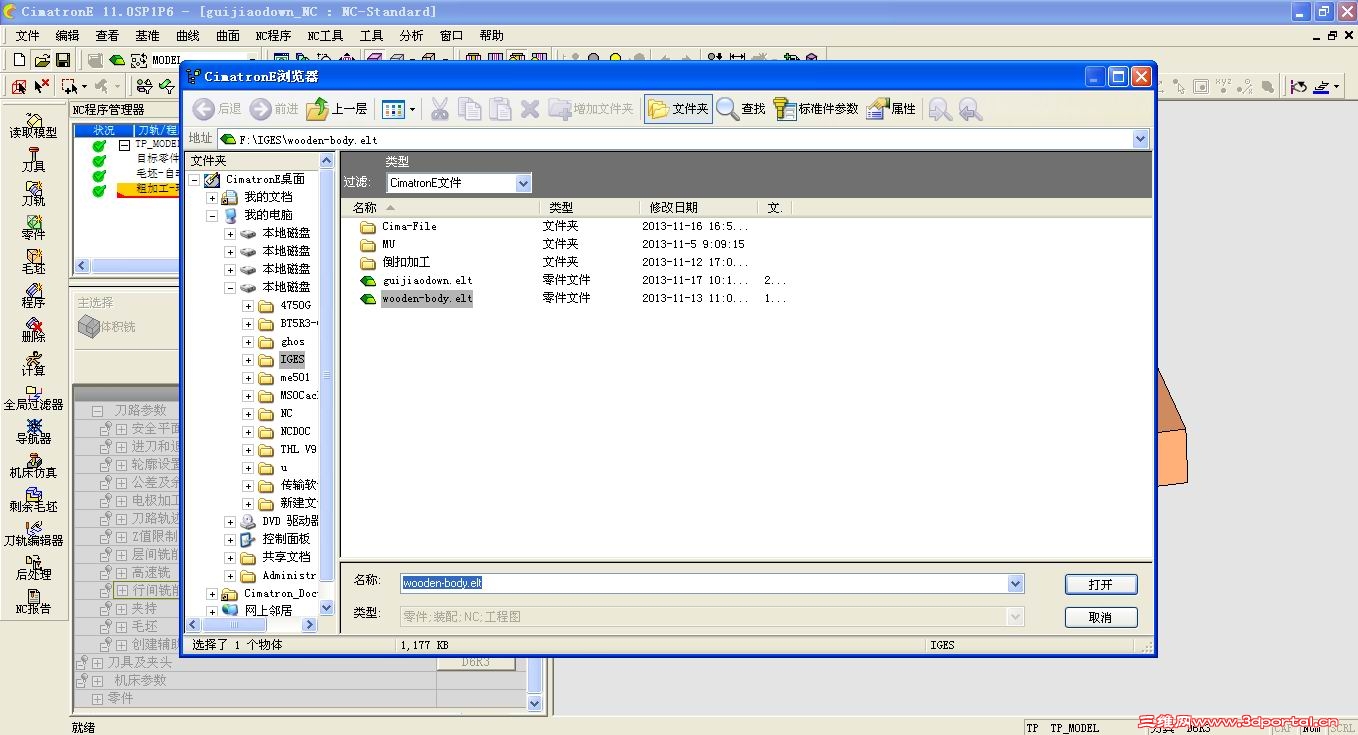Click the address path field F:\IGES\wooden-body.elt
This screenshot has height=735, width=1358.
coord(684,139)
